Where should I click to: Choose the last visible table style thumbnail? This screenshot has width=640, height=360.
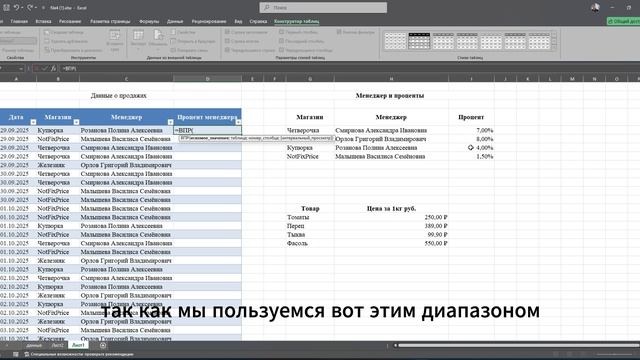point(539,41)
